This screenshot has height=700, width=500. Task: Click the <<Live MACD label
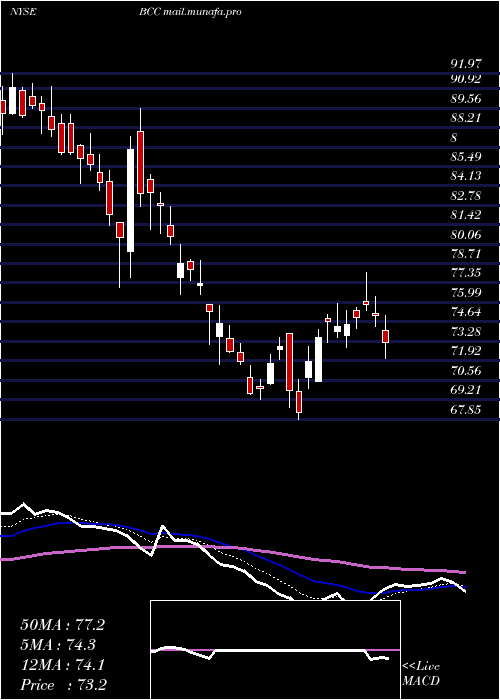[421, 673]
